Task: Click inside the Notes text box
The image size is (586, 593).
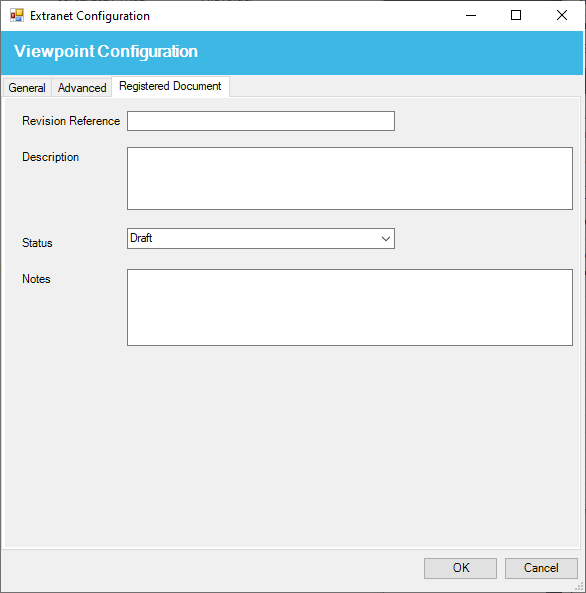Action: [350, 307]
